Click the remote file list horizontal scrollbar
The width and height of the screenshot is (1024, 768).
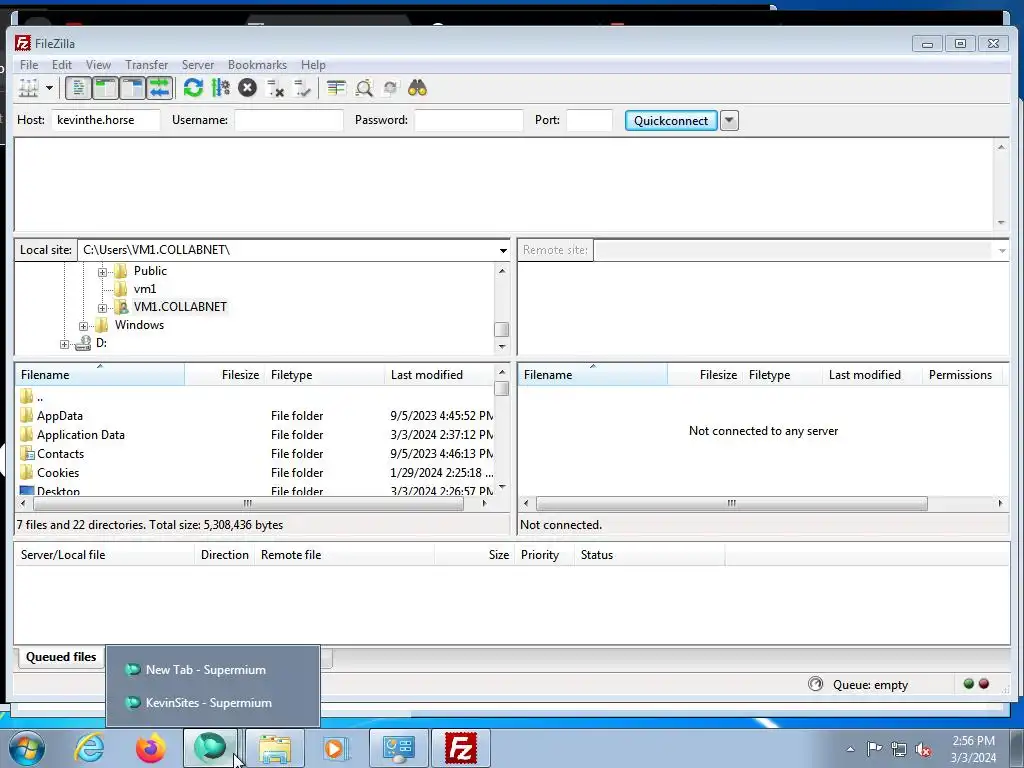731,504
